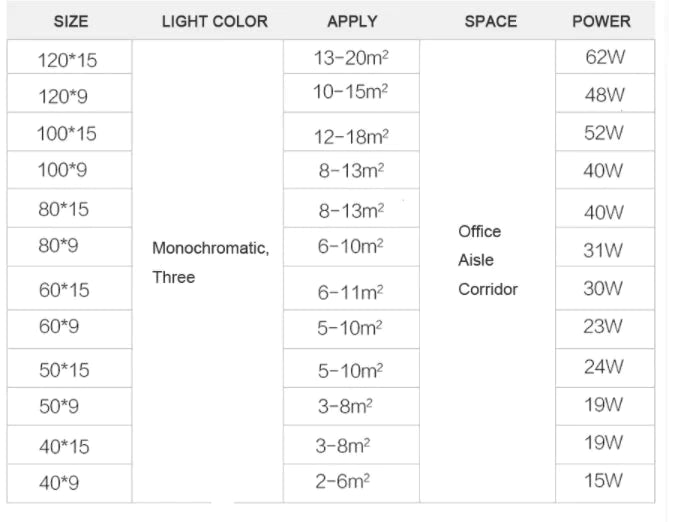The height and width of the screenshot is (522, 681).
Task: Click the 31W power cell
Action: 603,251
